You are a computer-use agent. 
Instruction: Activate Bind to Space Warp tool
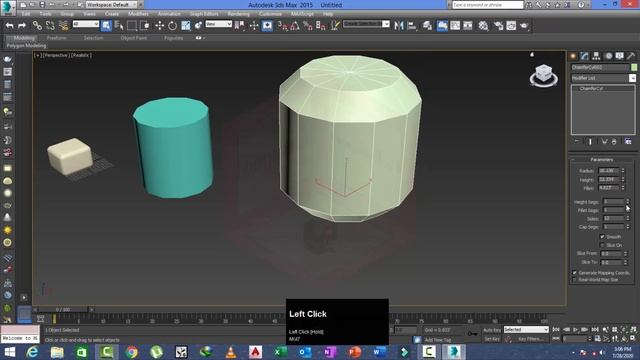coord(63,26)
